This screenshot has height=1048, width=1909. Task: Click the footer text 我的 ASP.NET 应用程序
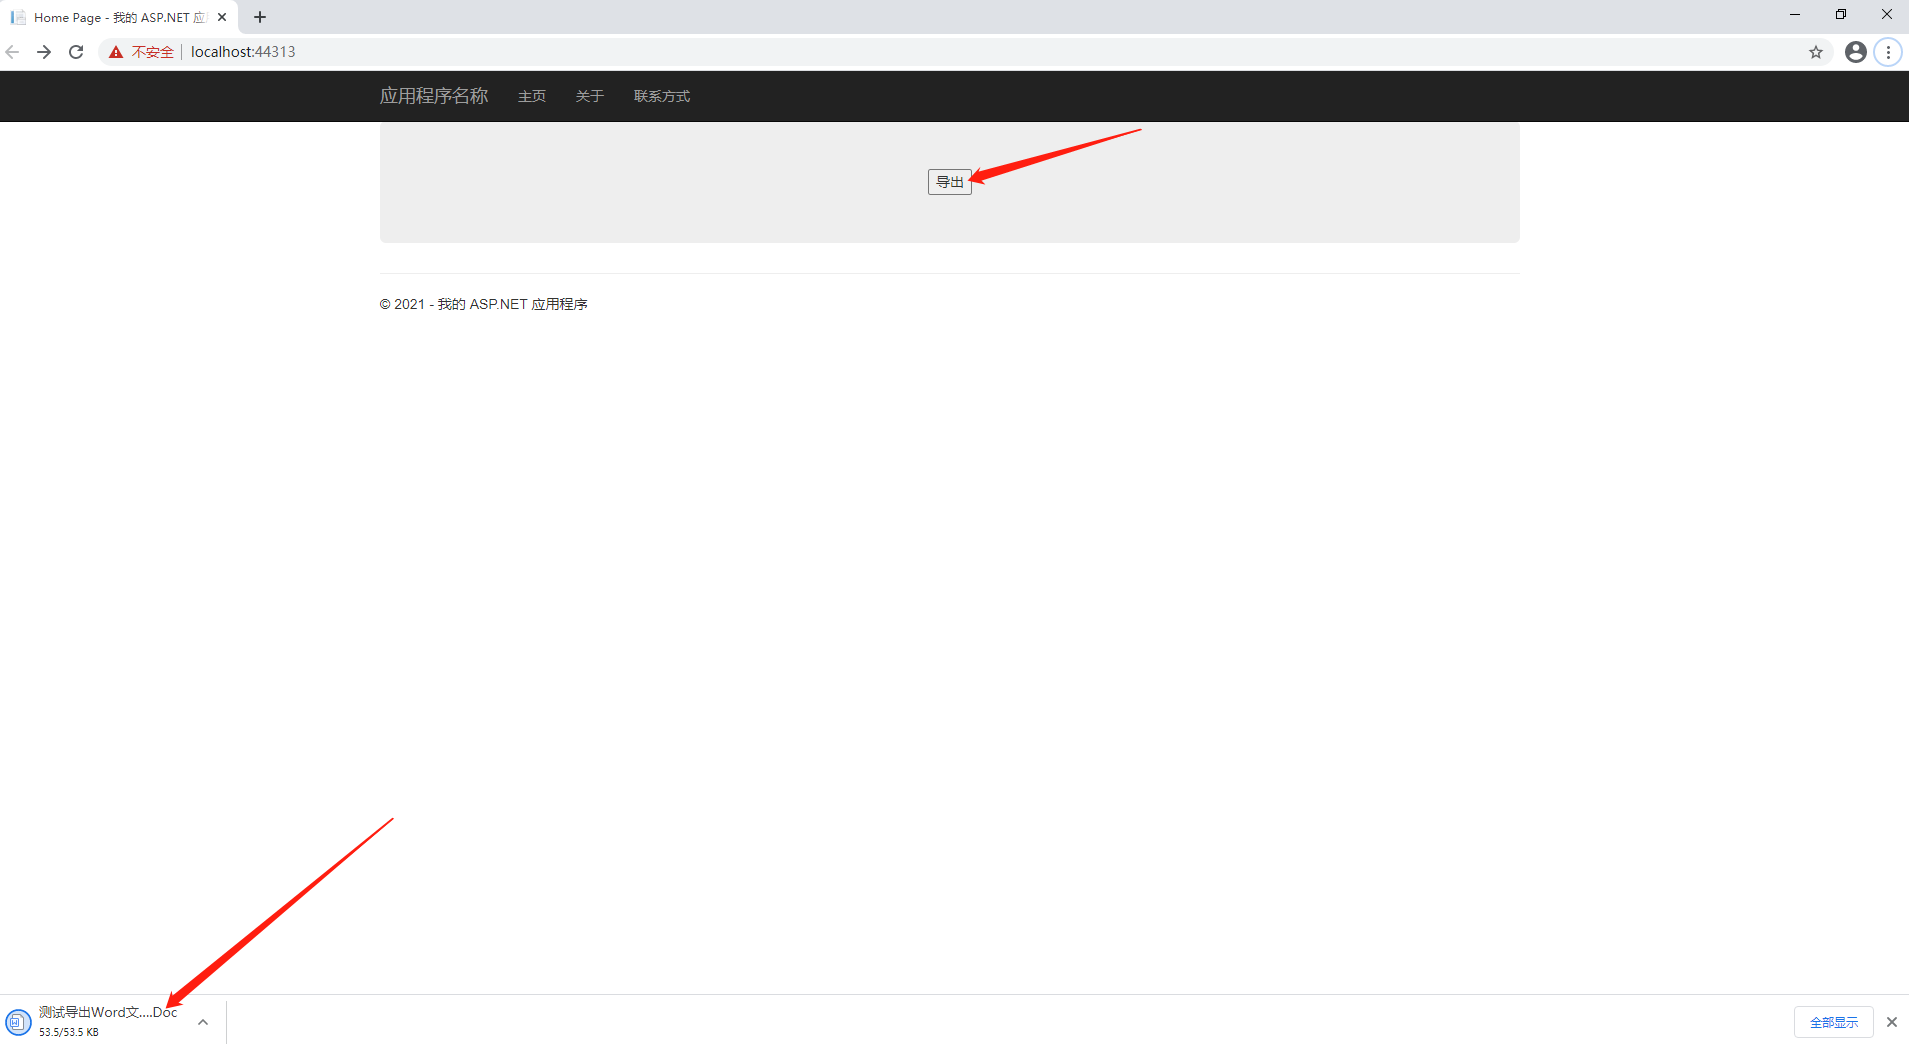[513, 304]
